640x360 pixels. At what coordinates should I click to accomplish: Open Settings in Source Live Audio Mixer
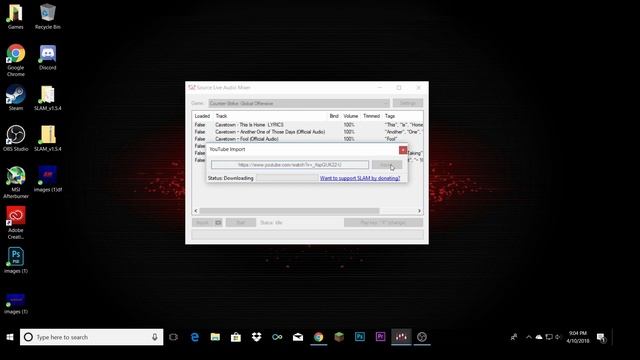[408, 103]
